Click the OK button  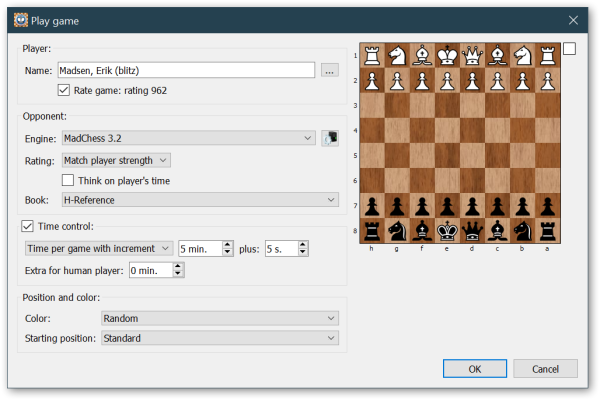click(x=475, y=369)
